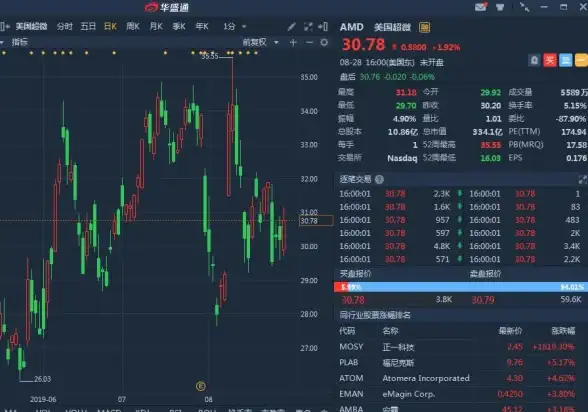Zoom in chart with plus icon
The width and height of the screenshot is (588, 412).
[x=293, y=42]
